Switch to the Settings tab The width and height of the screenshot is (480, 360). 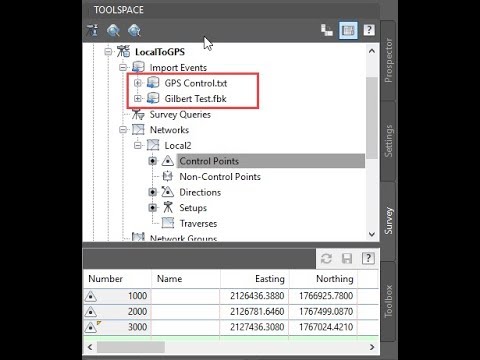(388, 141)
